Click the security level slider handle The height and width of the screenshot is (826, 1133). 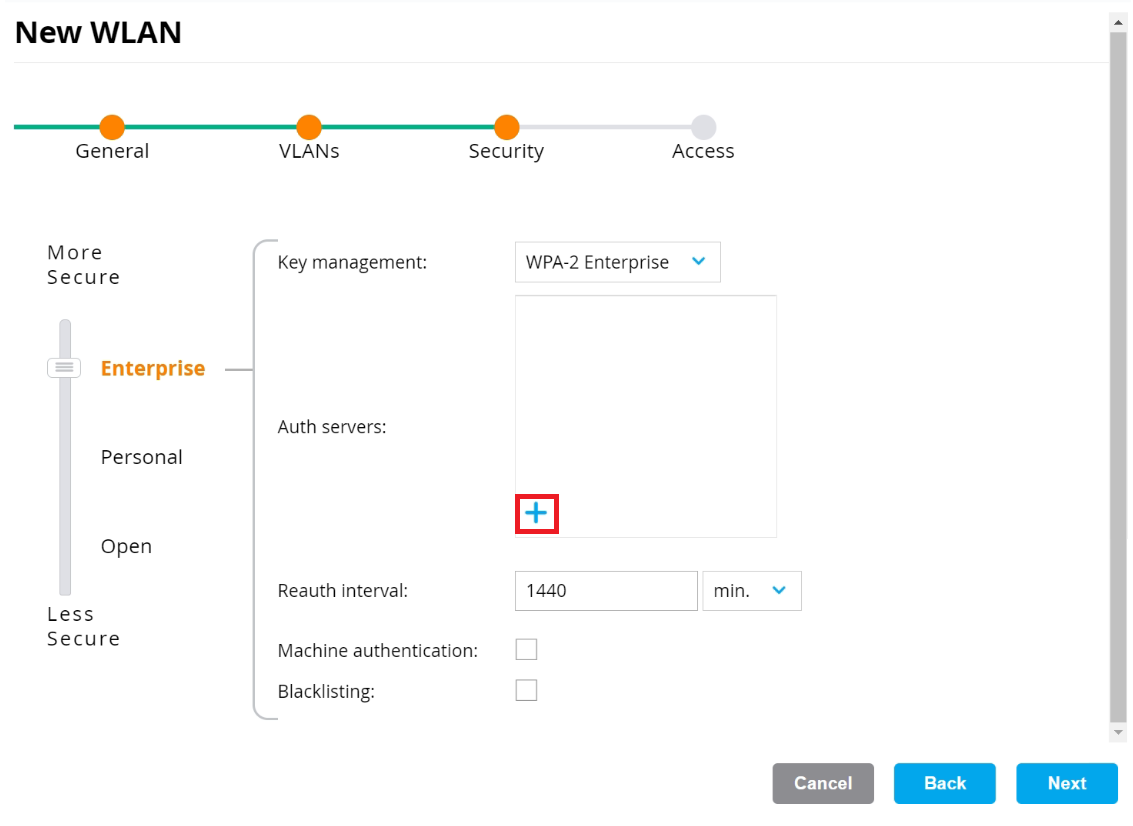pyautogui.click(x=64, y=368)
